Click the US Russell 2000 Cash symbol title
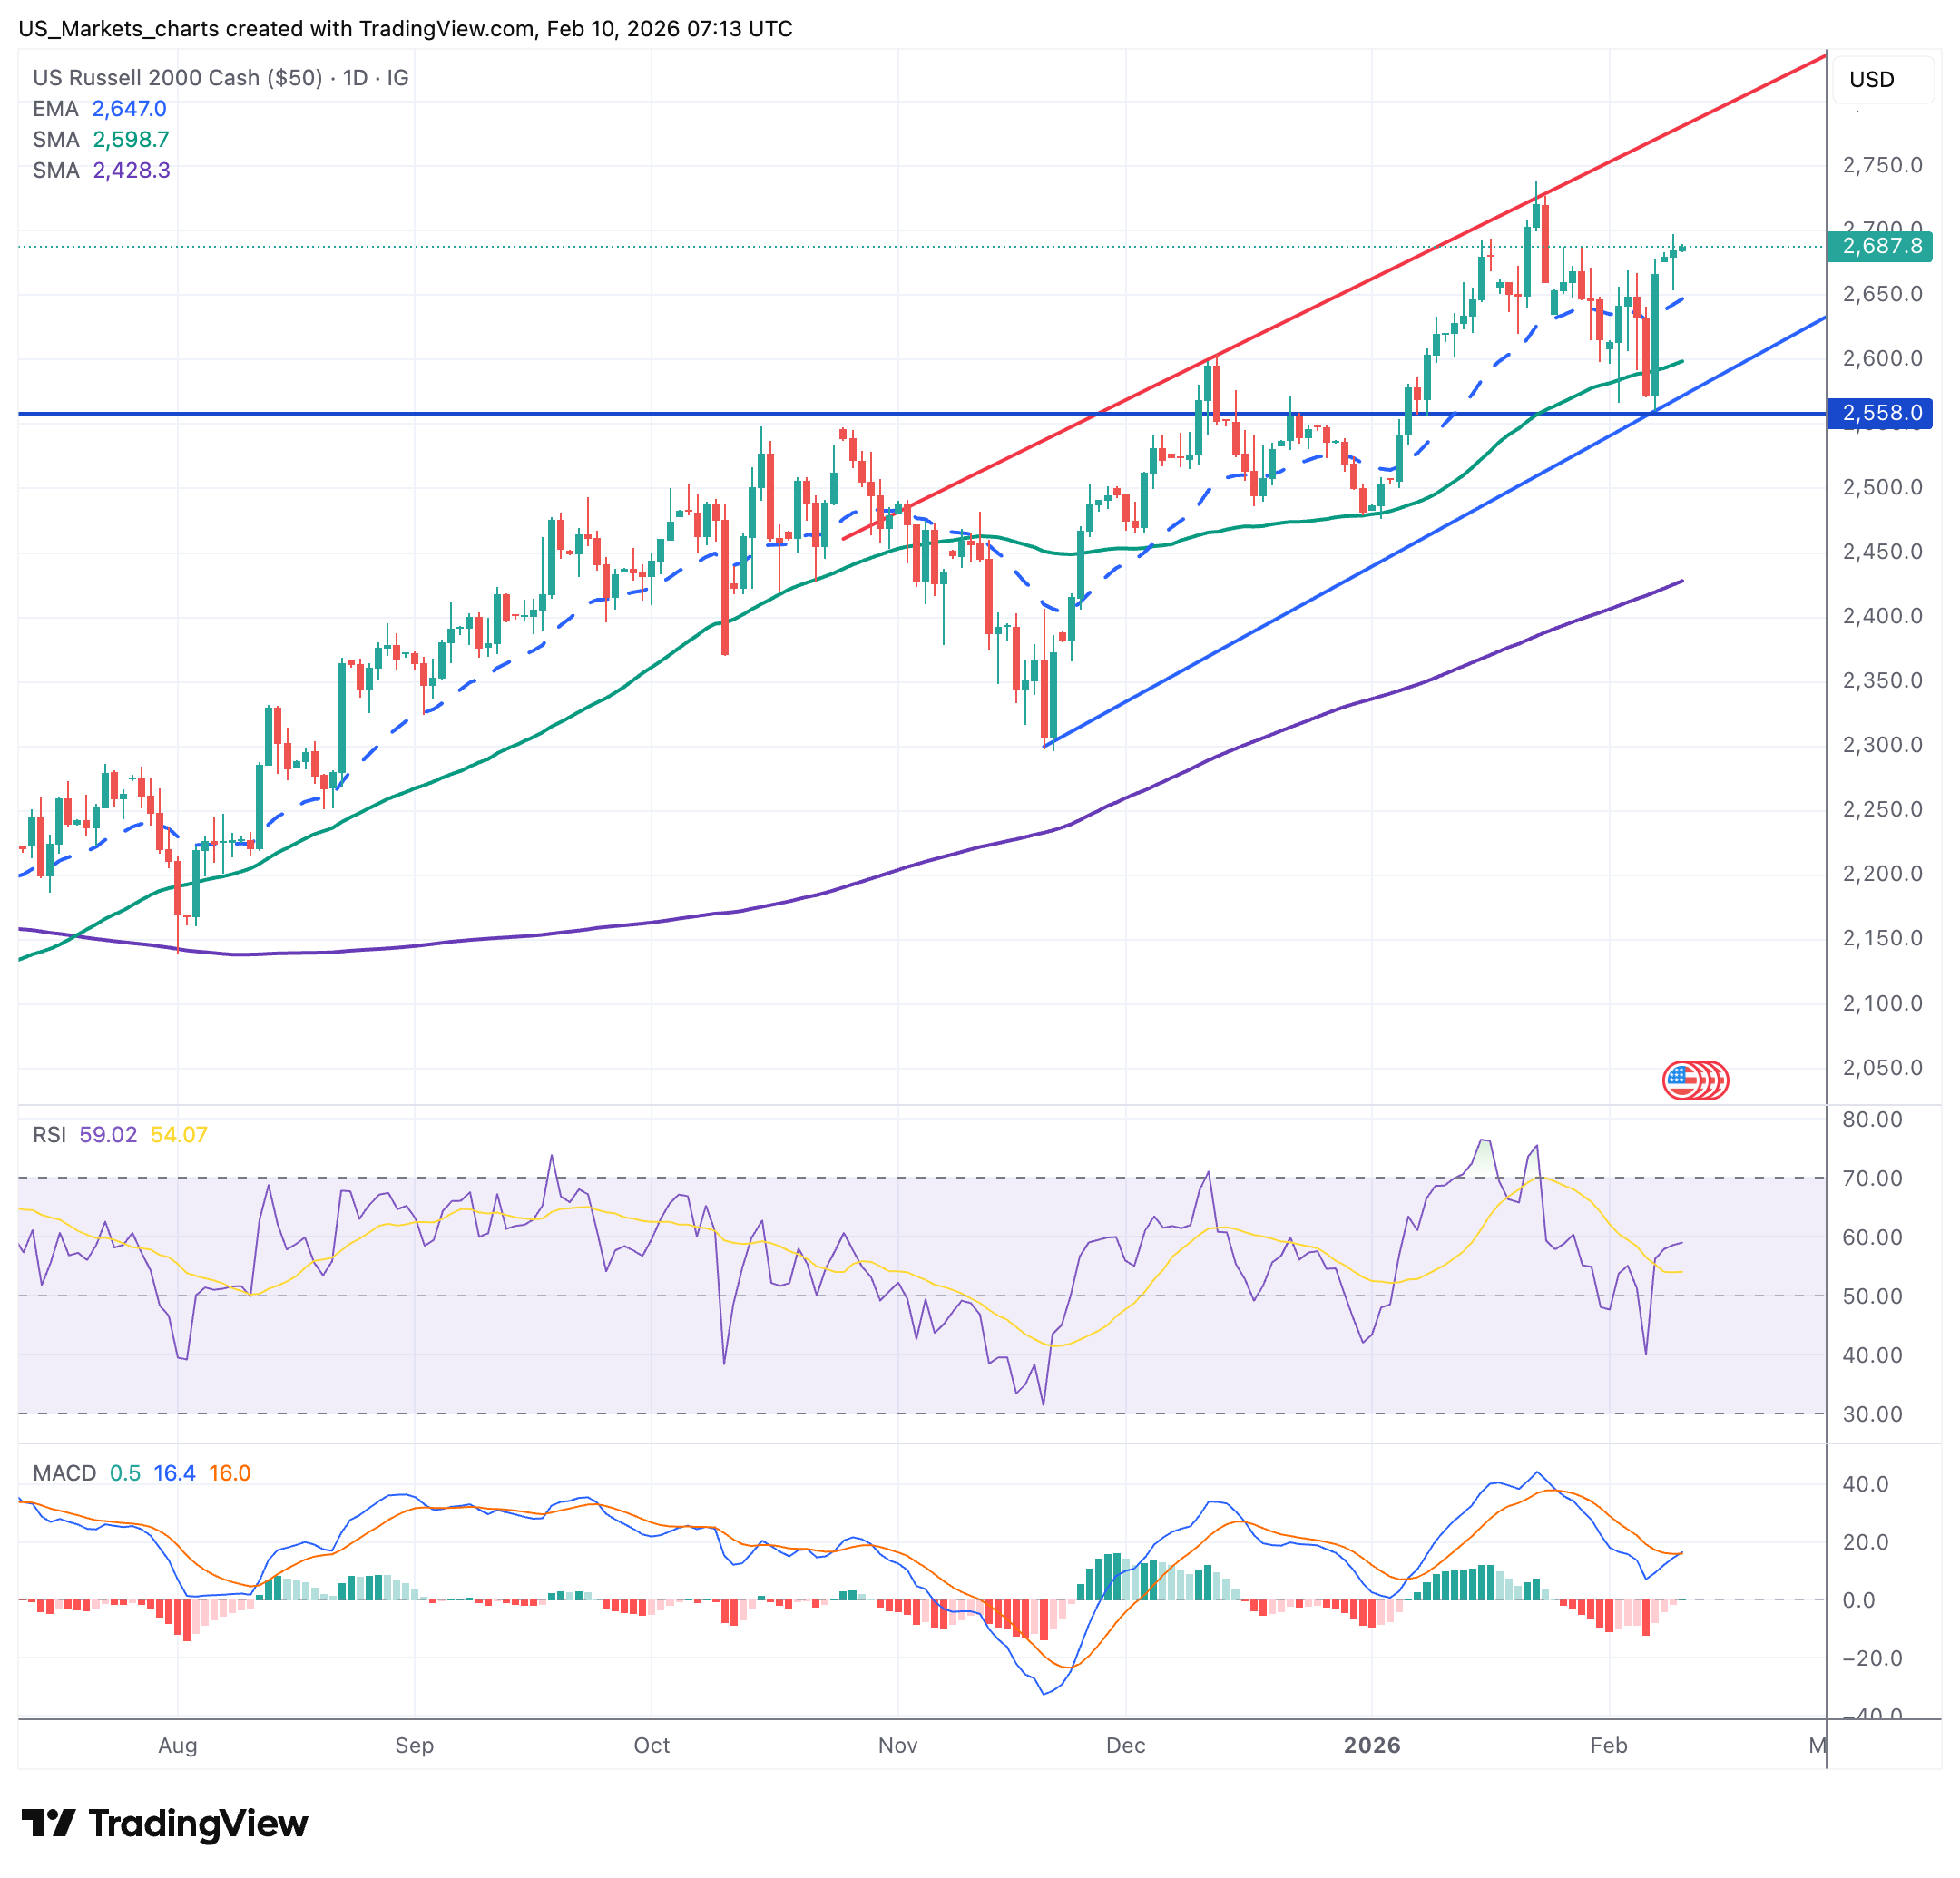The width and height of the screenshot is (1960, 1878). coord(178,78)
